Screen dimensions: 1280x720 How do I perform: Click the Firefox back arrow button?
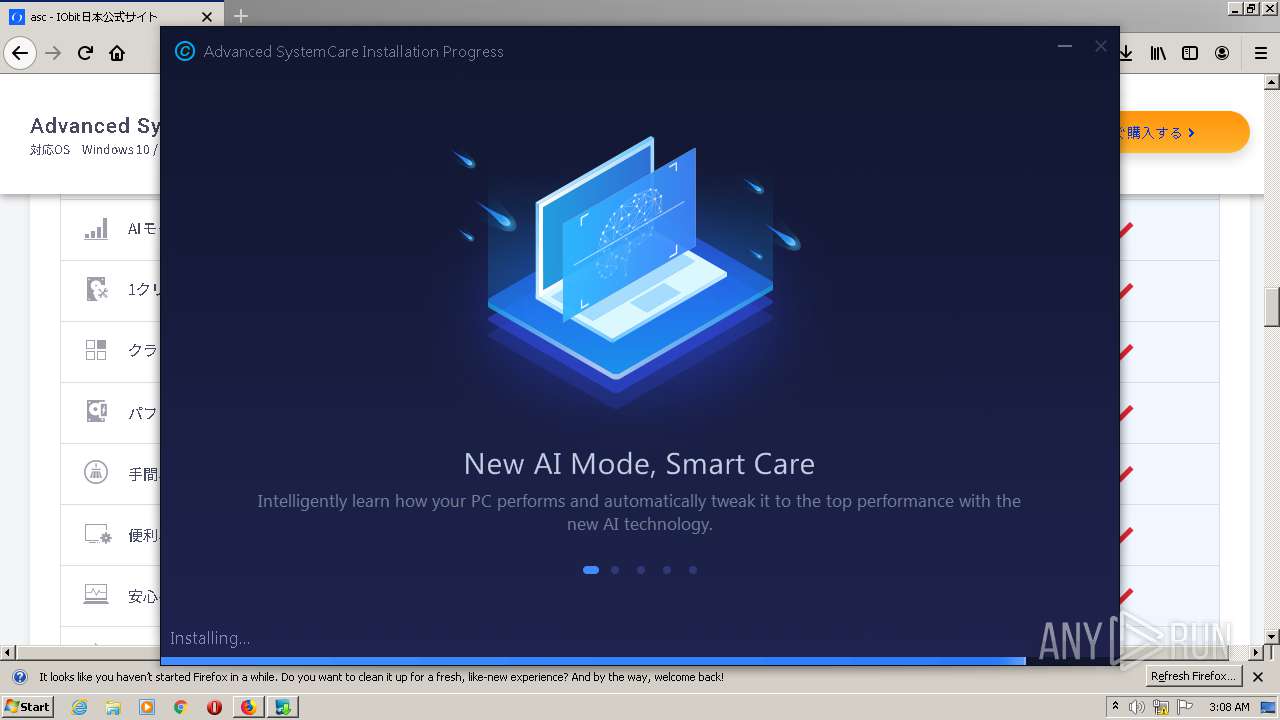click(x=20, y=53)
